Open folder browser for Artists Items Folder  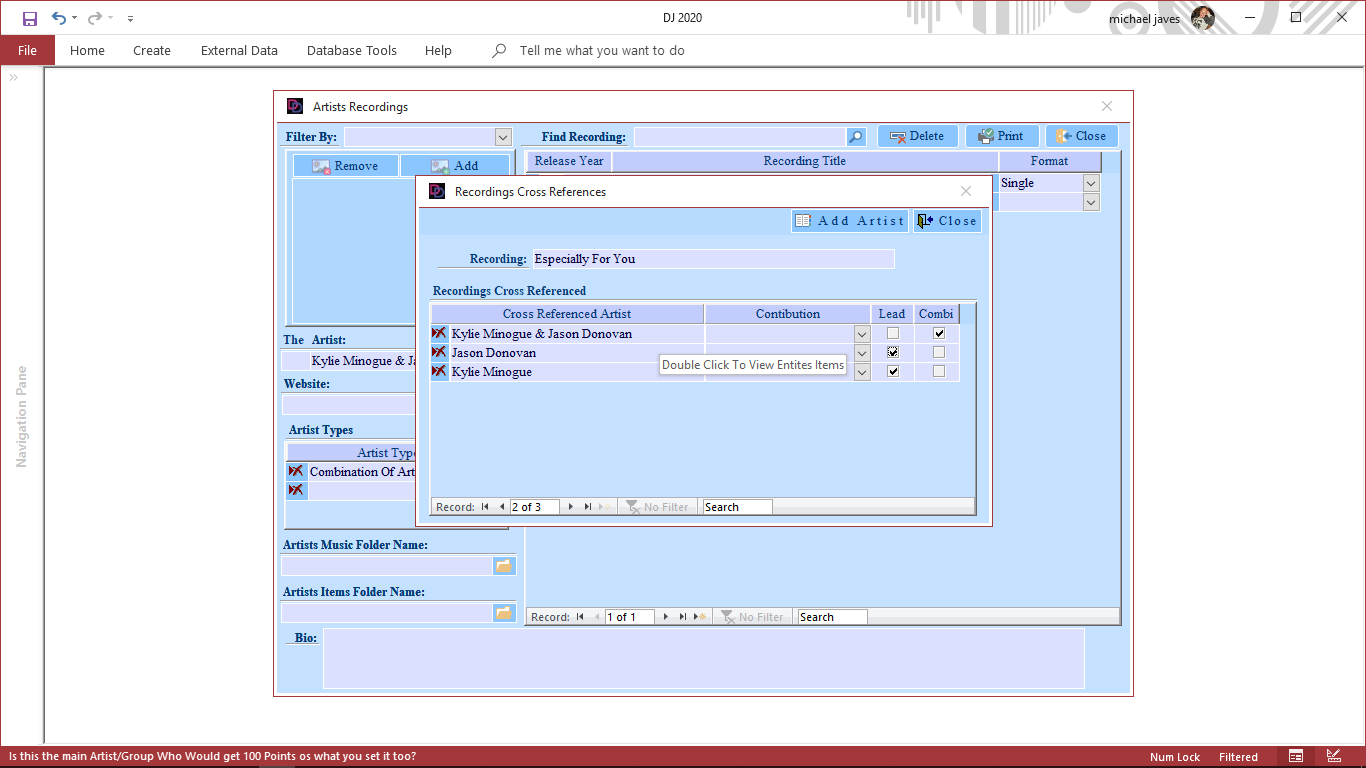click(504, 612)
